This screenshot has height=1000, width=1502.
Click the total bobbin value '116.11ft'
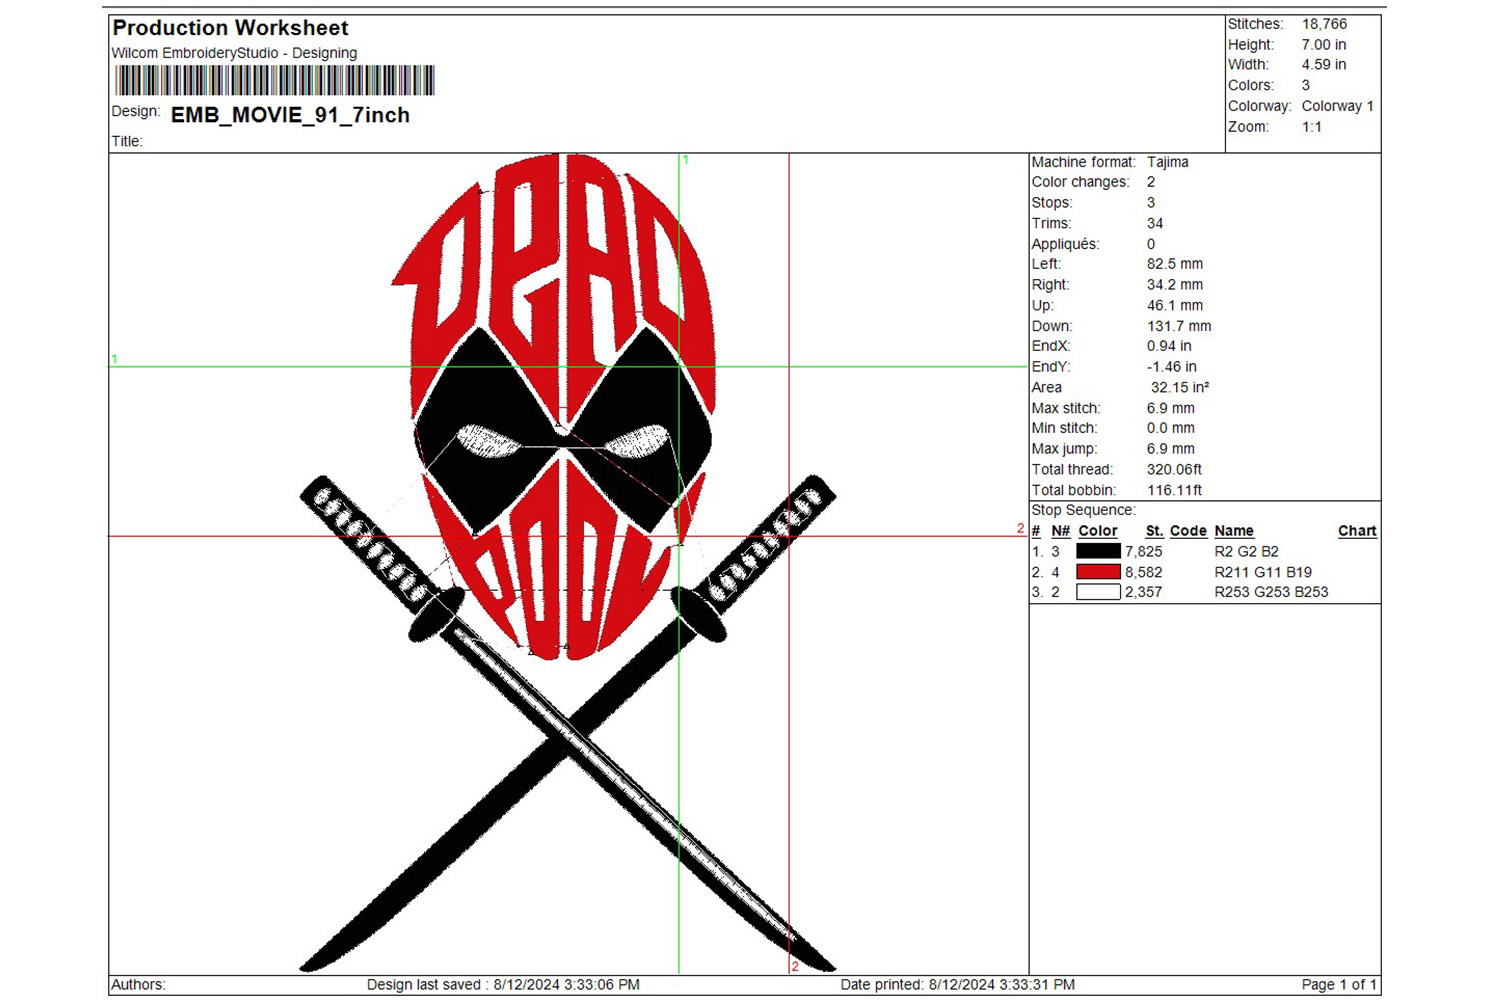(x=1175, y=491)
